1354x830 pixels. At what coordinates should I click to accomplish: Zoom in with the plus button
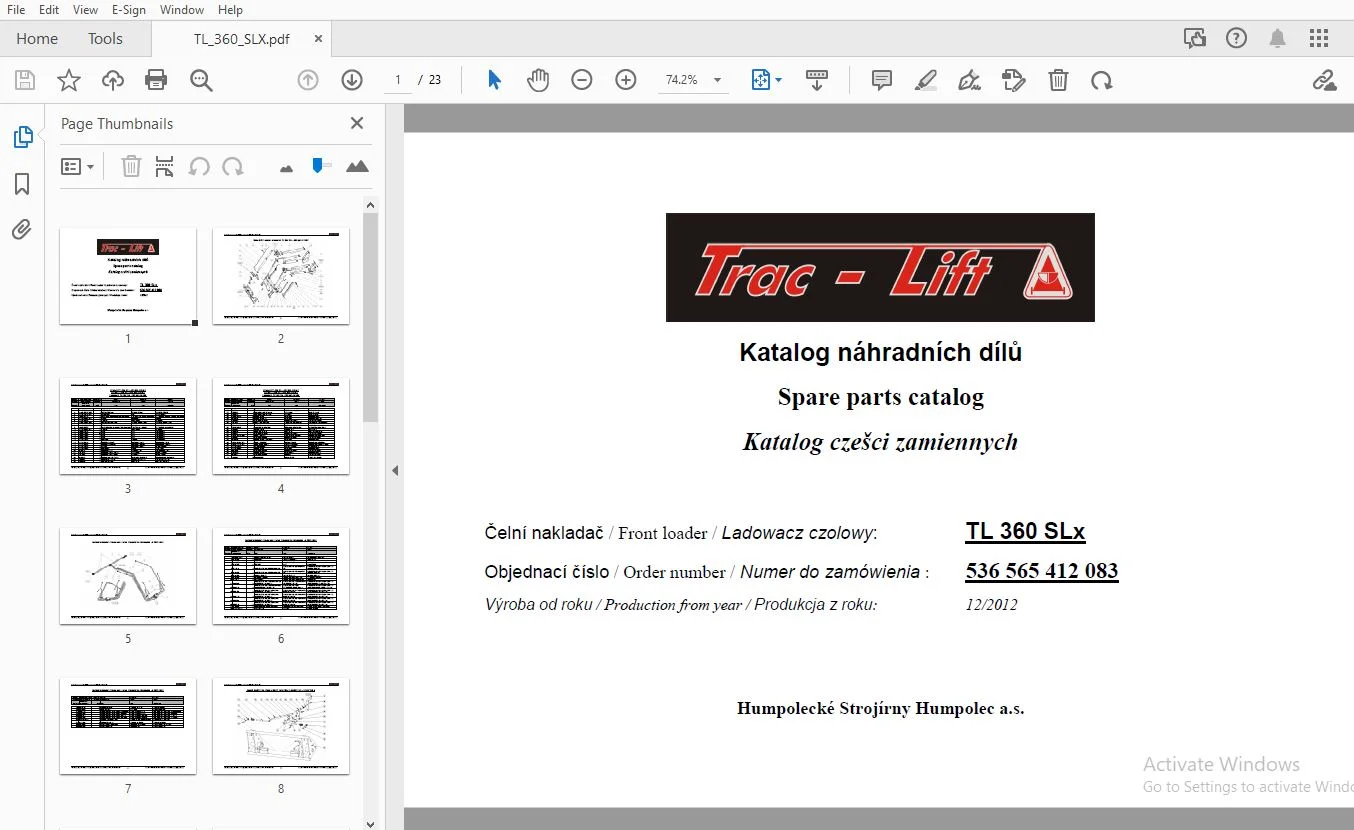[x=626, y=80]
